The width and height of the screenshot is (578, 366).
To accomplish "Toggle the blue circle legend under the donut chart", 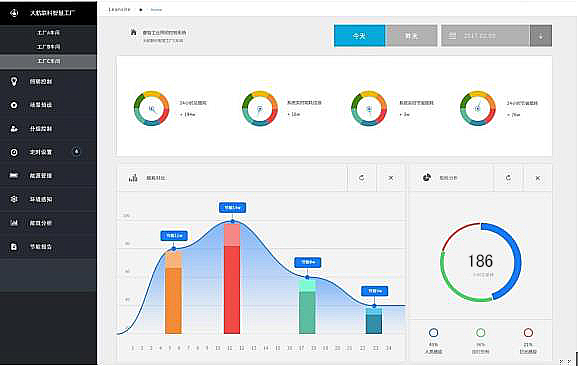I will (434, 333).
